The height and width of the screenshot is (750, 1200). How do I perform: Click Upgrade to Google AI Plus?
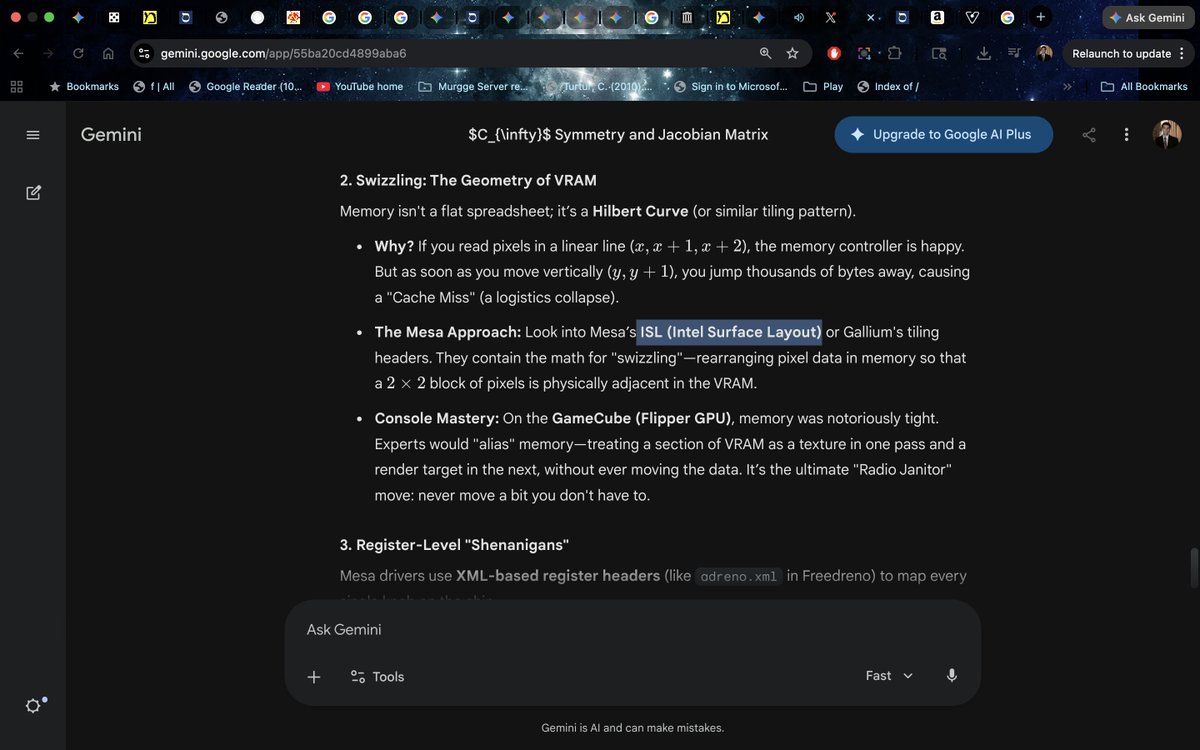(x=943, y=135)
